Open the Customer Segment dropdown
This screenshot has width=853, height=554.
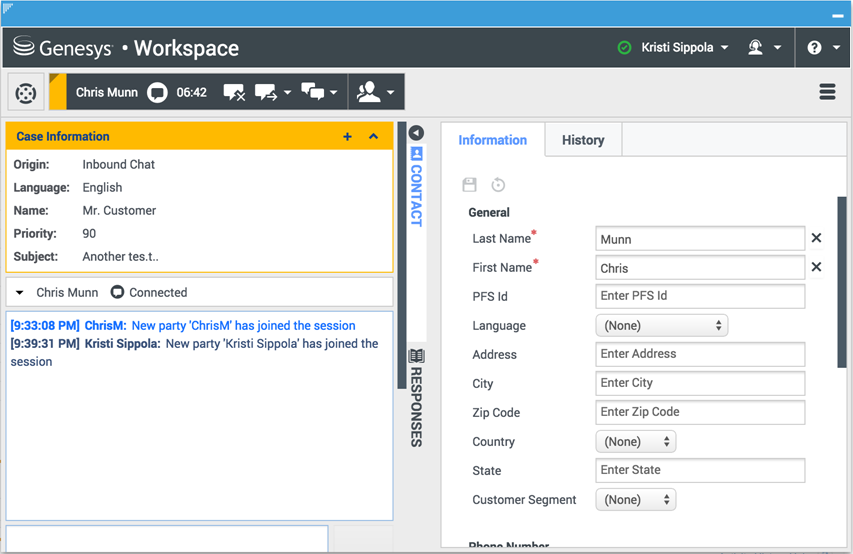click(635, 499)
